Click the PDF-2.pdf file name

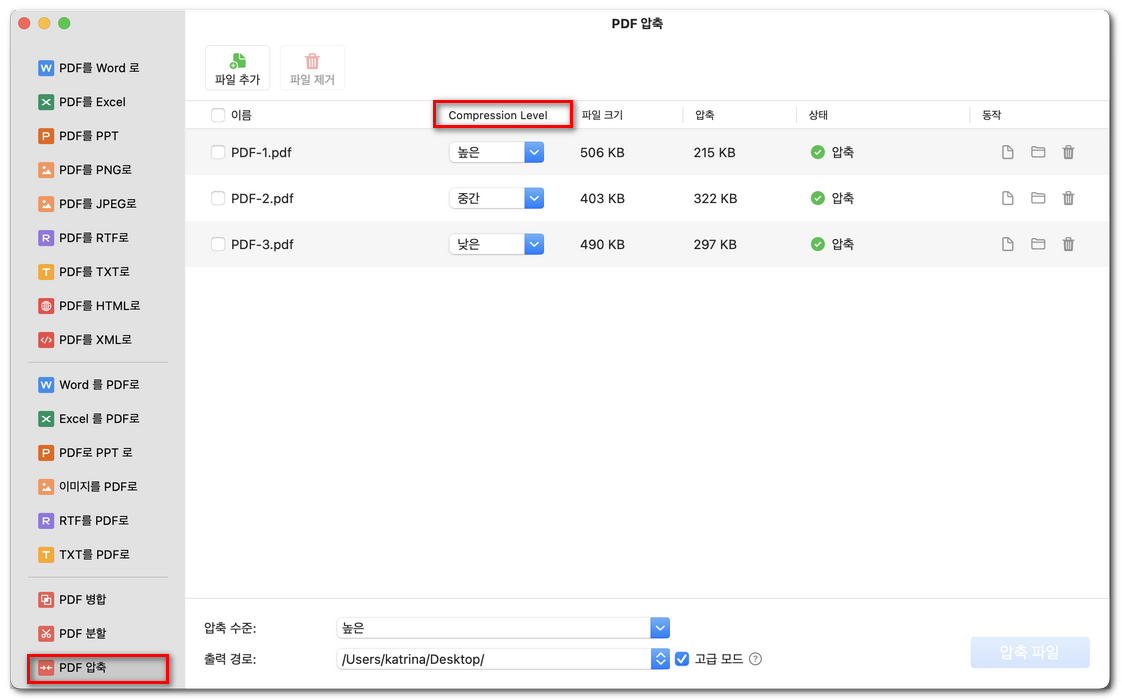(262, 198)
